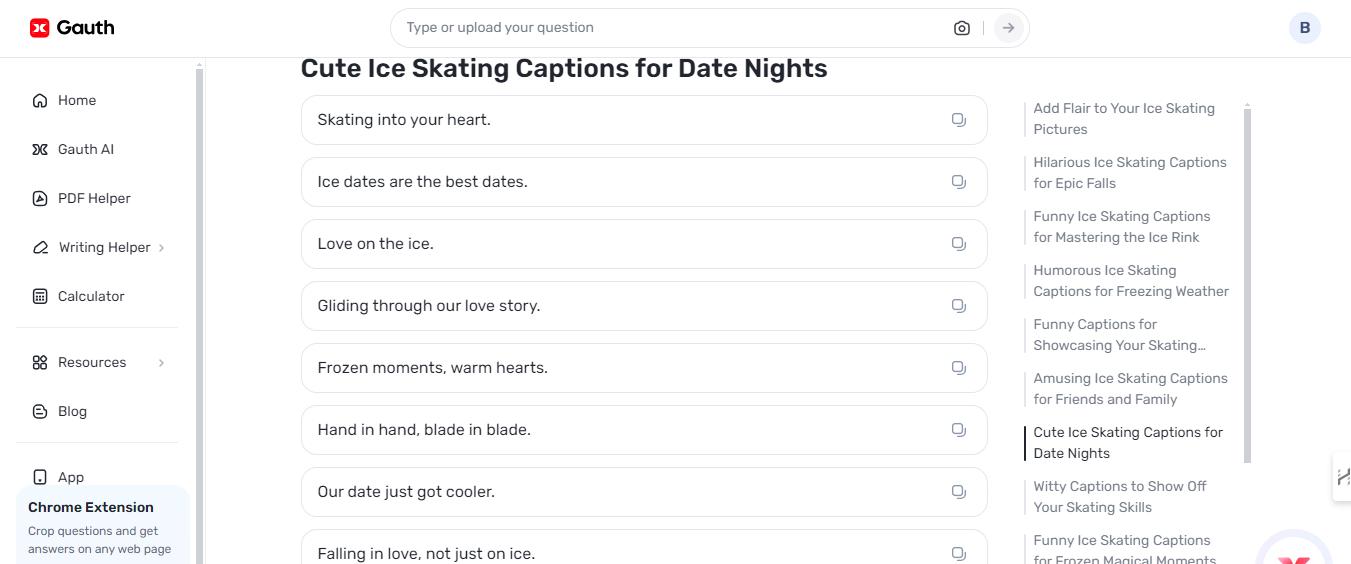
Task: Go to Home in the sidebar
Action: click(x=76, y=100)
